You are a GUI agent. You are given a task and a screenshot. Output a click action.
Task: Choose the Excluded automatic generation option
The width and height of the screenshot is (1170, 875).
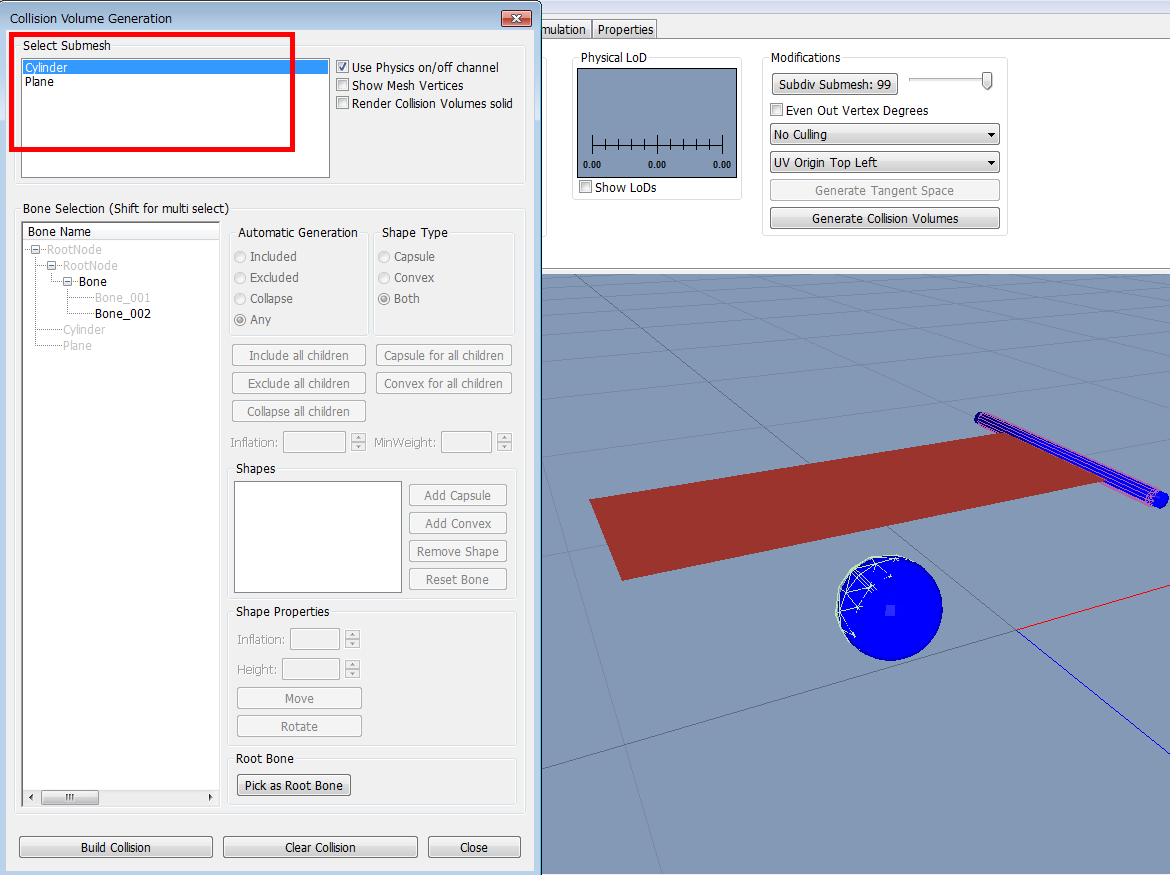(x=240, y=277)
